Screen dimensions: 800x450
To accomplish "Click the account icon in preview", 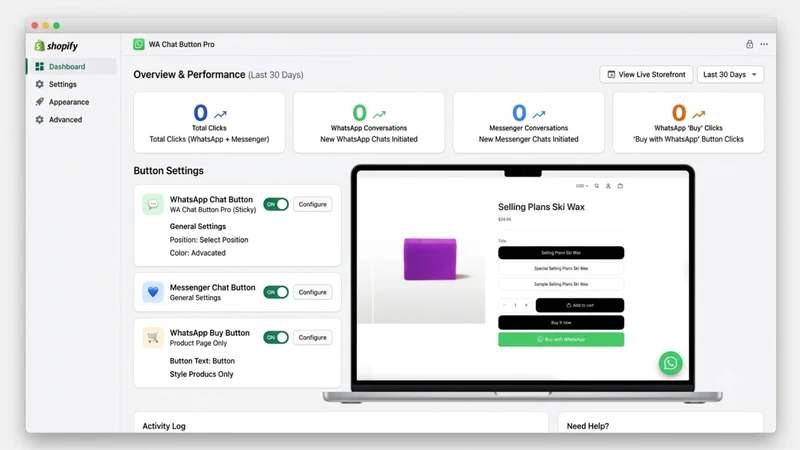I will [608, 186].
